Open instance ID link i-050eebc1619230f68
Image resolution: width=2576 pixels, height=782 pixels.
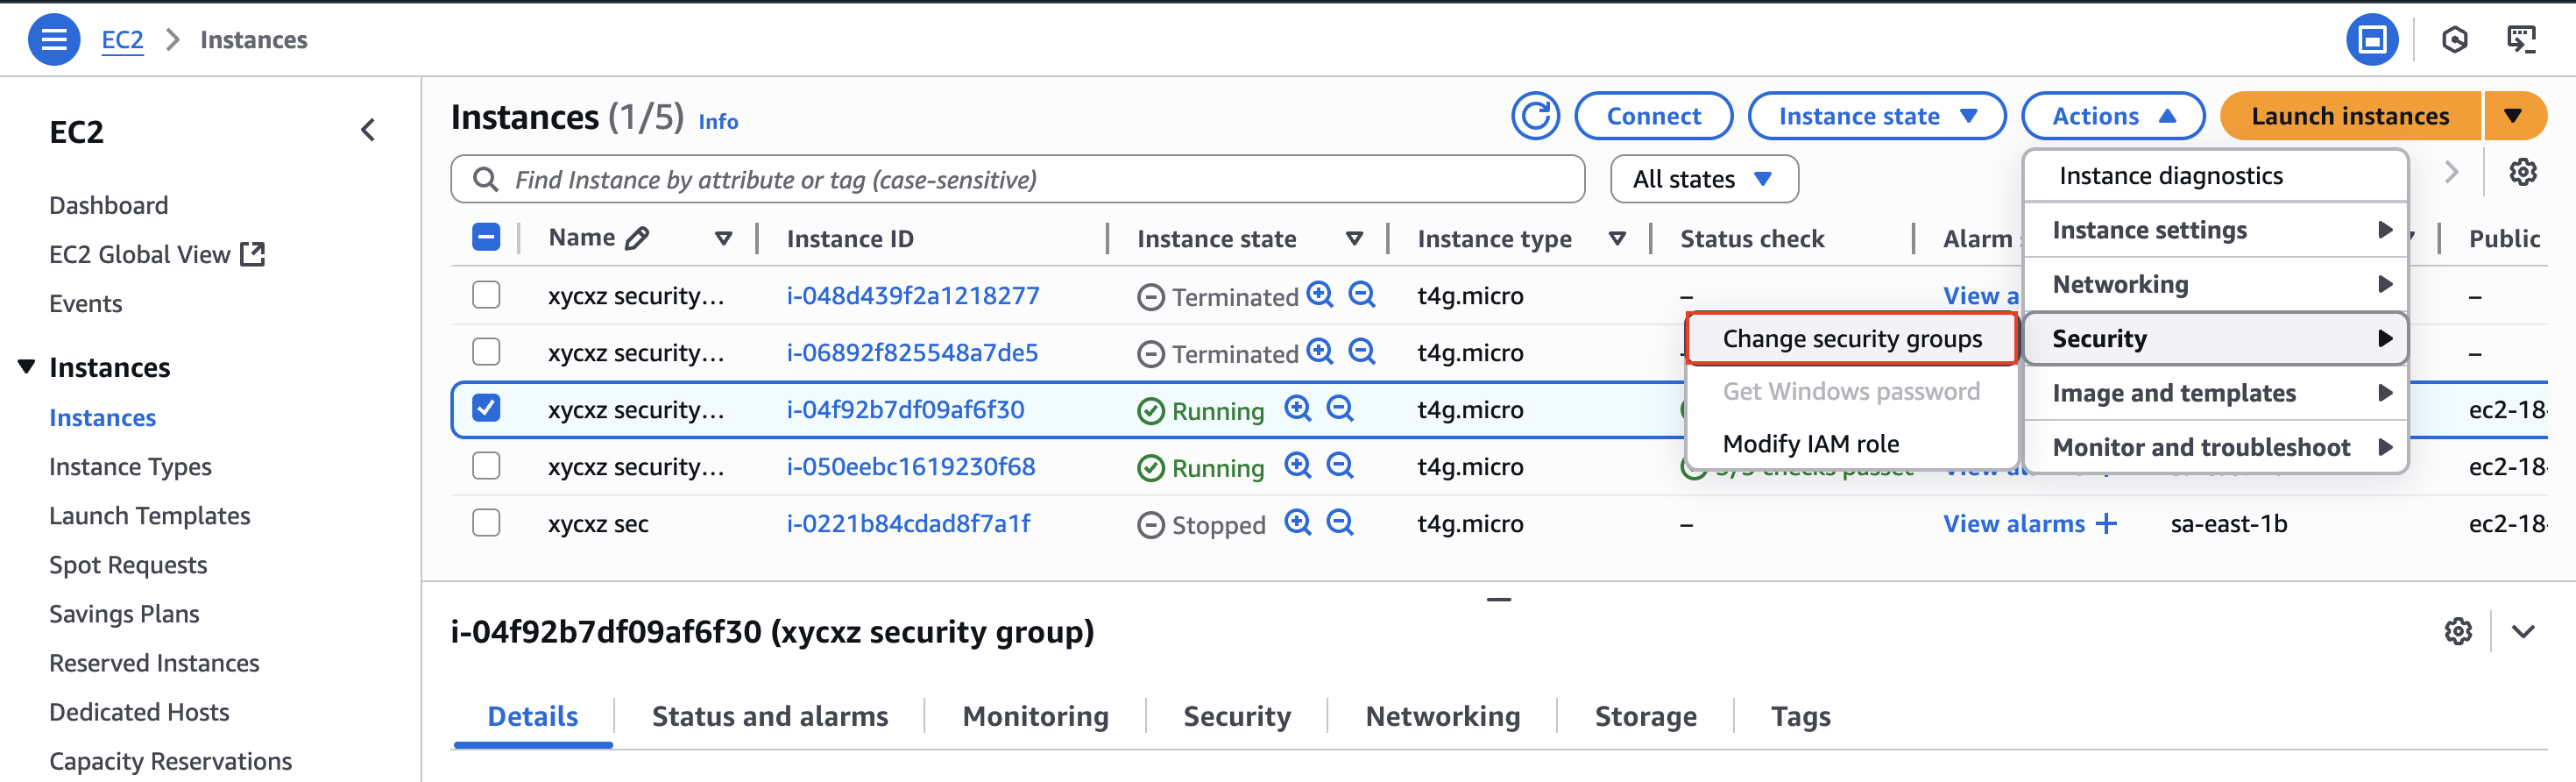(910, 467)
